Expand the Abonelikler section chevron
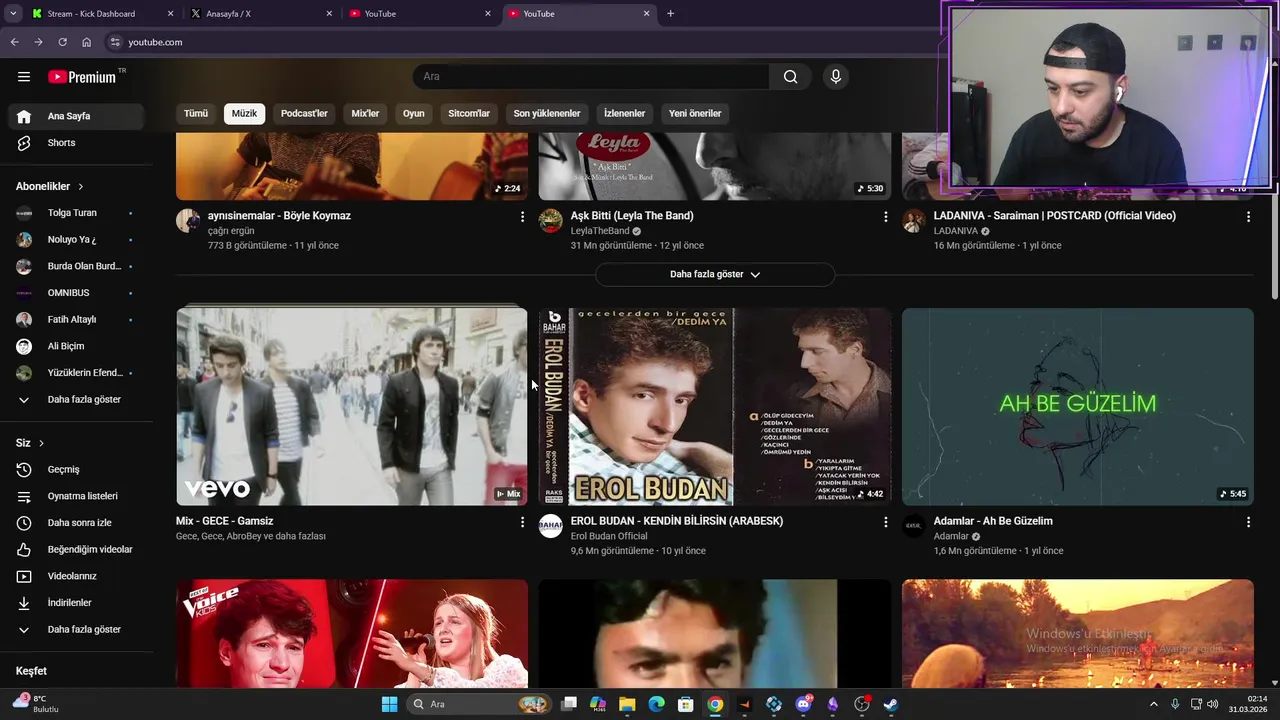 pyautogui.click(x=81, y=187)
